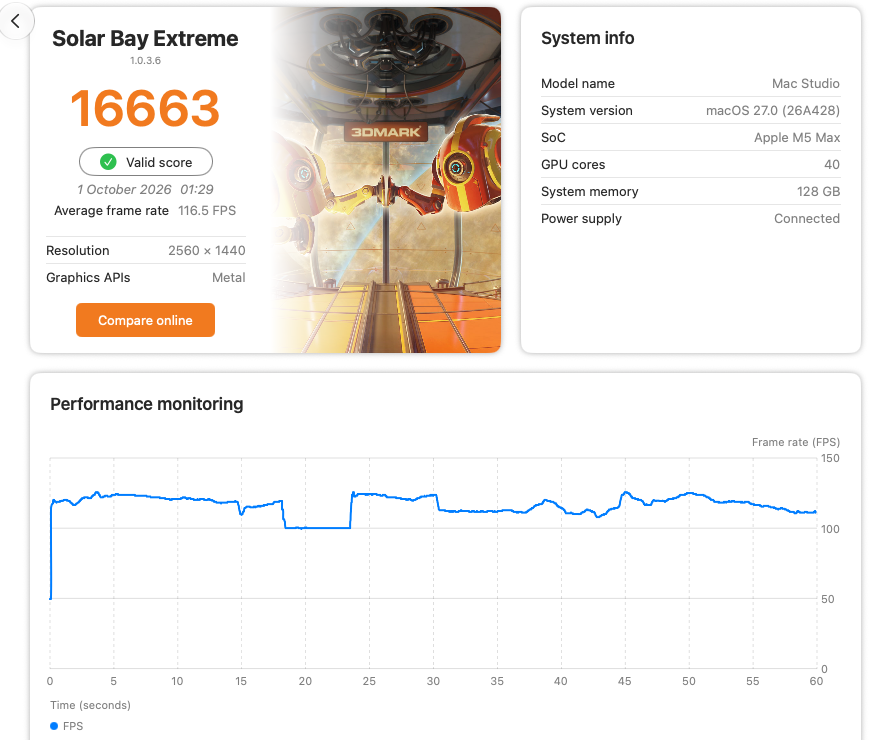Click the Power supply value Connected
The image size is (871, 740).
pos(807,218)
